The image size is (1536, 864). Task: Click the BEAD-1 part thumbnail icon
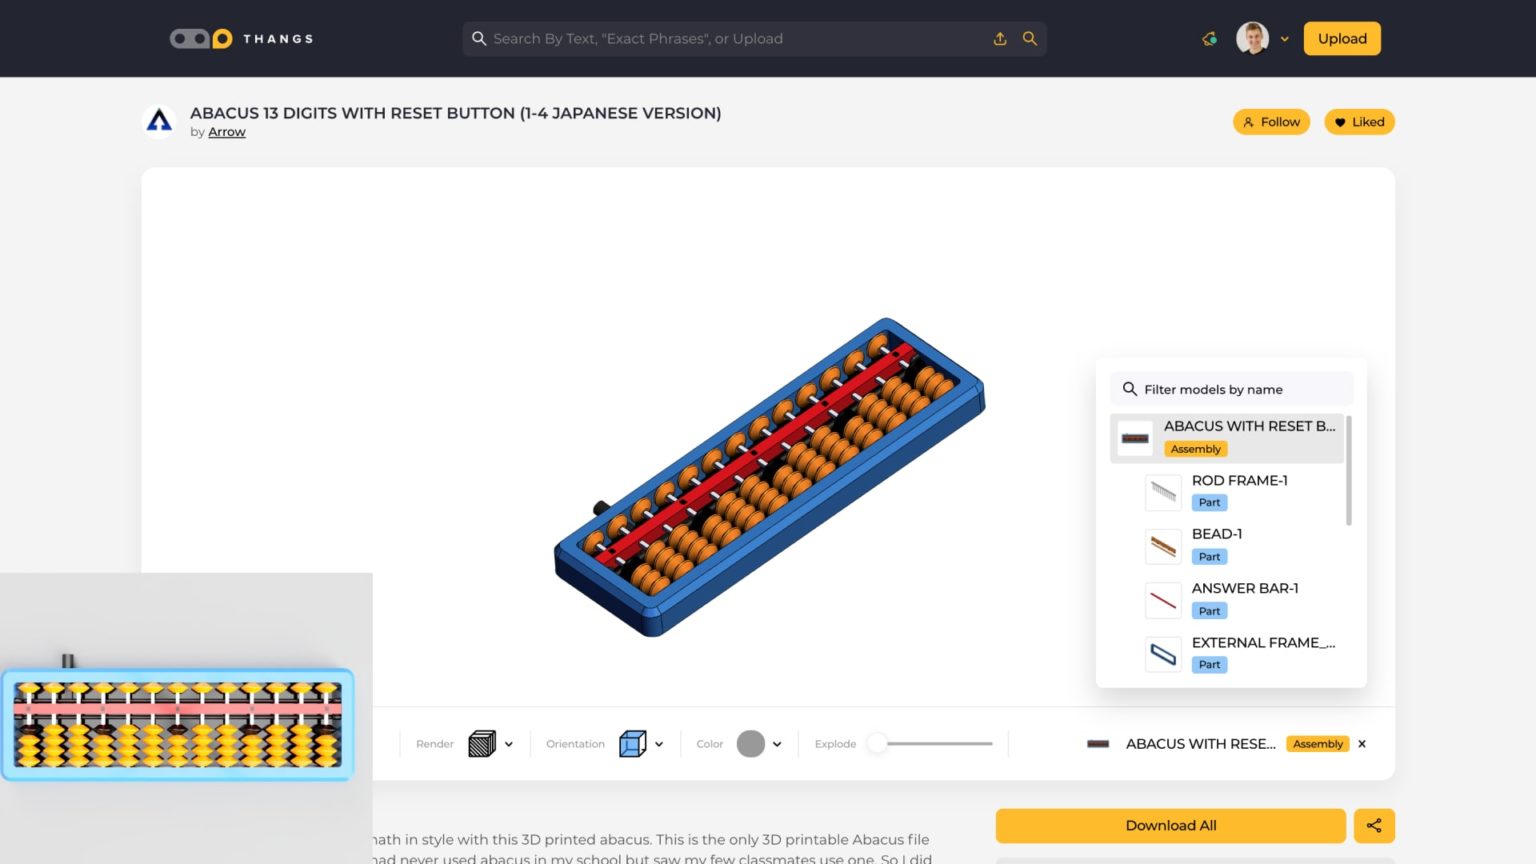pyautogui.click(x=1162, y=545)
